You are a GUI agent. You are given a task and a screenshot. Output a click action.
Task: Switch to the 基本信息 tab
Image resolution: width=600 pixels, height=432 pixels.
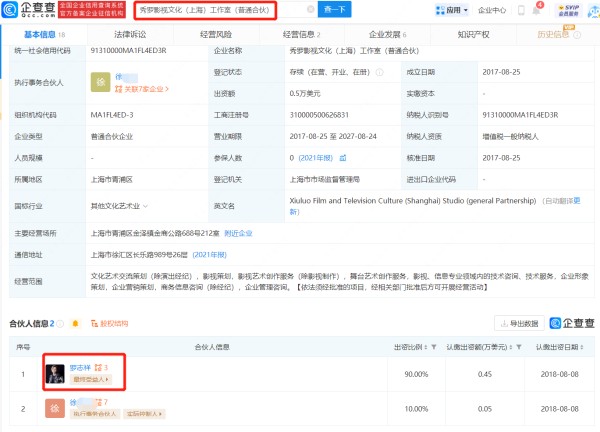coord(44,35)
